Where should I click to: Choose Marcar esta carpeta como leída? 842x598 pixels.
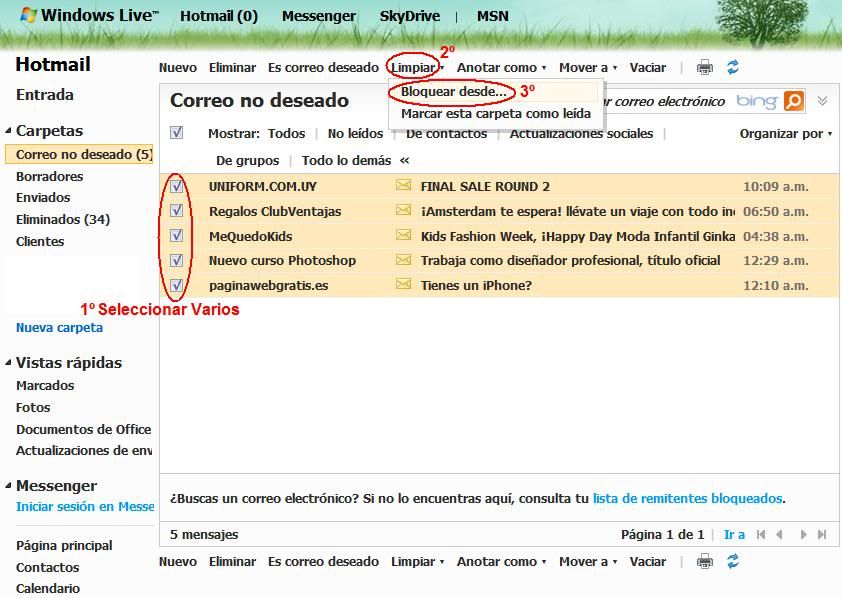click(x=496, y=114)
